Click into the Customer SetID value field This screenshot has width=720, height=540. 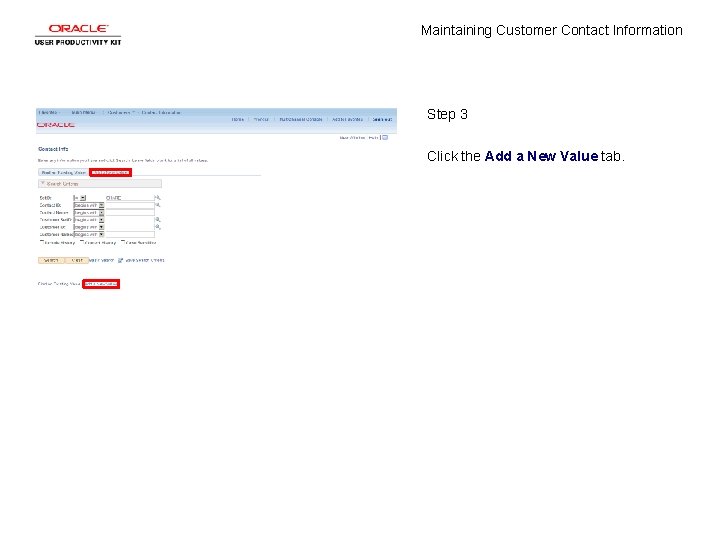(x=130, y=220)
